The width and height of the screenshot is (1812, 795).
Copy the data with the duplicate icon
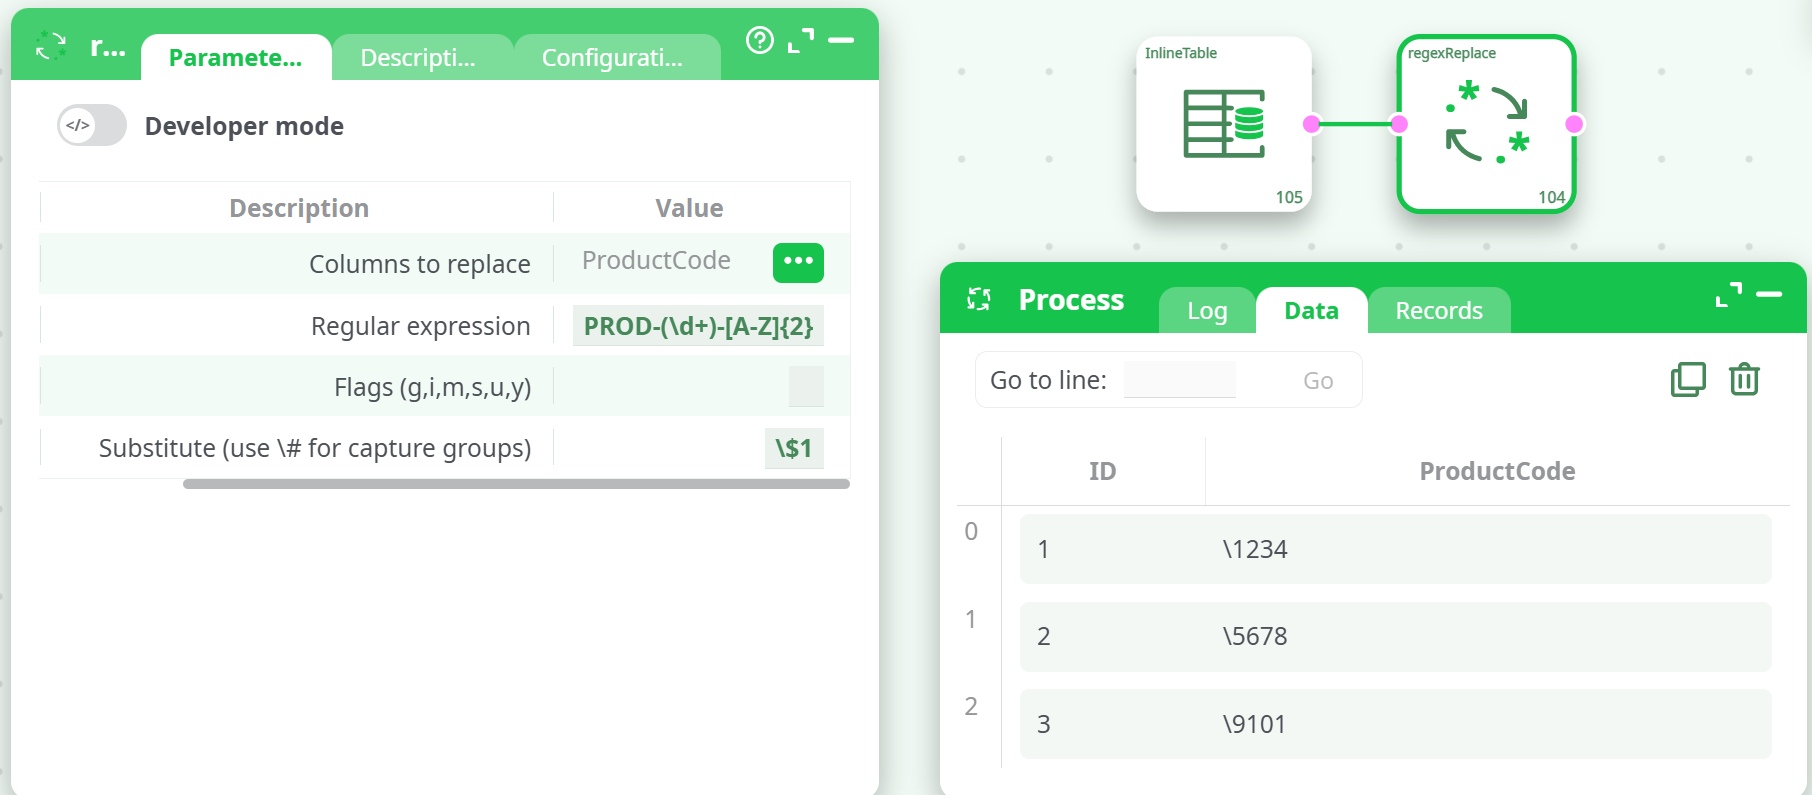1688,380
